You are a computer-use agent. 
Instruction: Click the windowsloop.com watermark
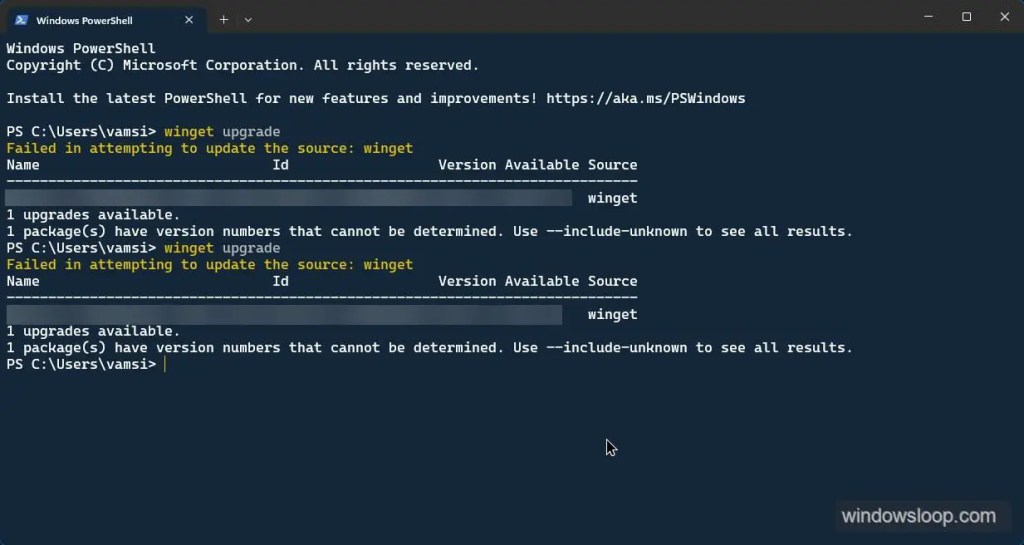pyautogui.click(x=919, y=516)
